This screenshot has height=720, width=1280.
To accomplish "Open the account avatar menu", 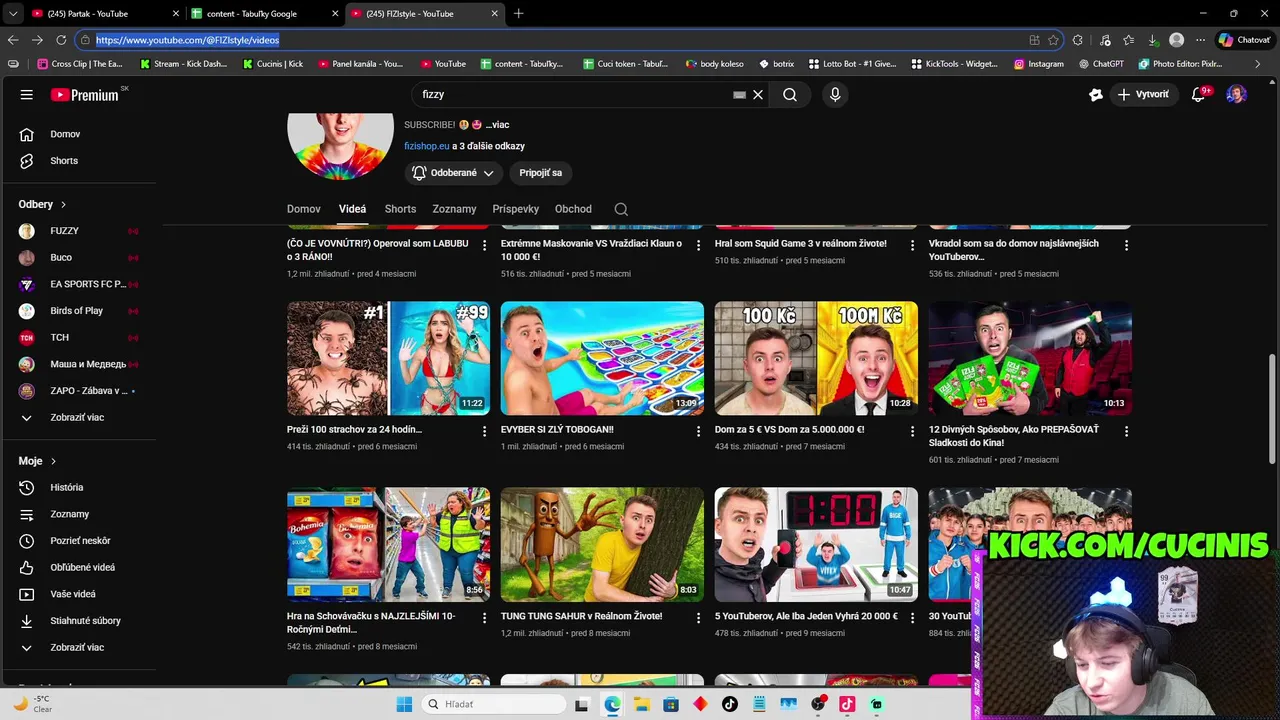I will click(x=1237, y=94).
